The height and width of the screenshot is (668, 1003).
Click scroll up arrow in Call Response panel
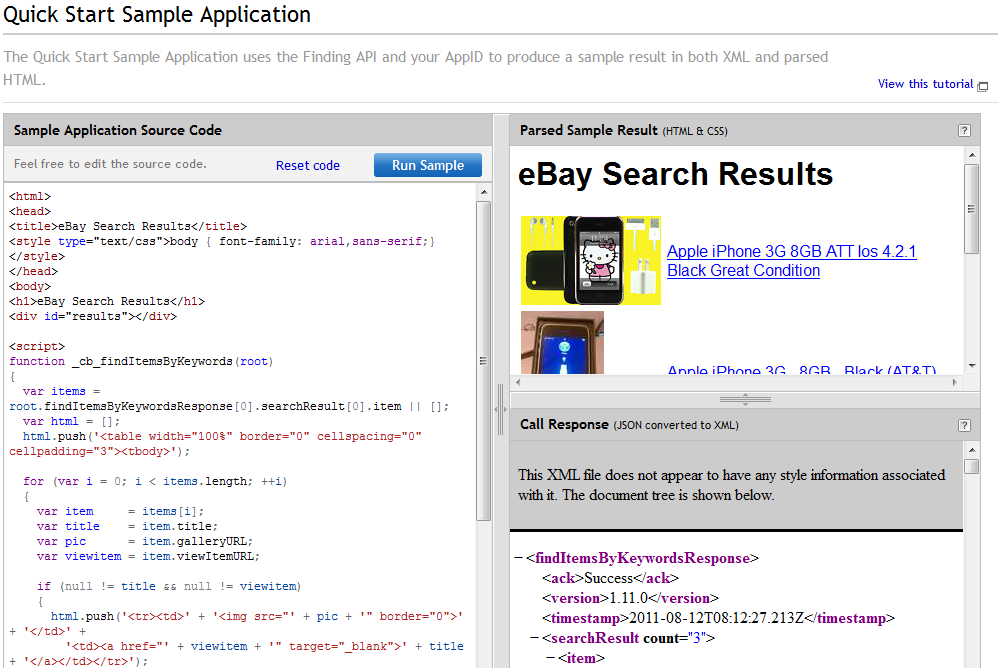(971, 451)
